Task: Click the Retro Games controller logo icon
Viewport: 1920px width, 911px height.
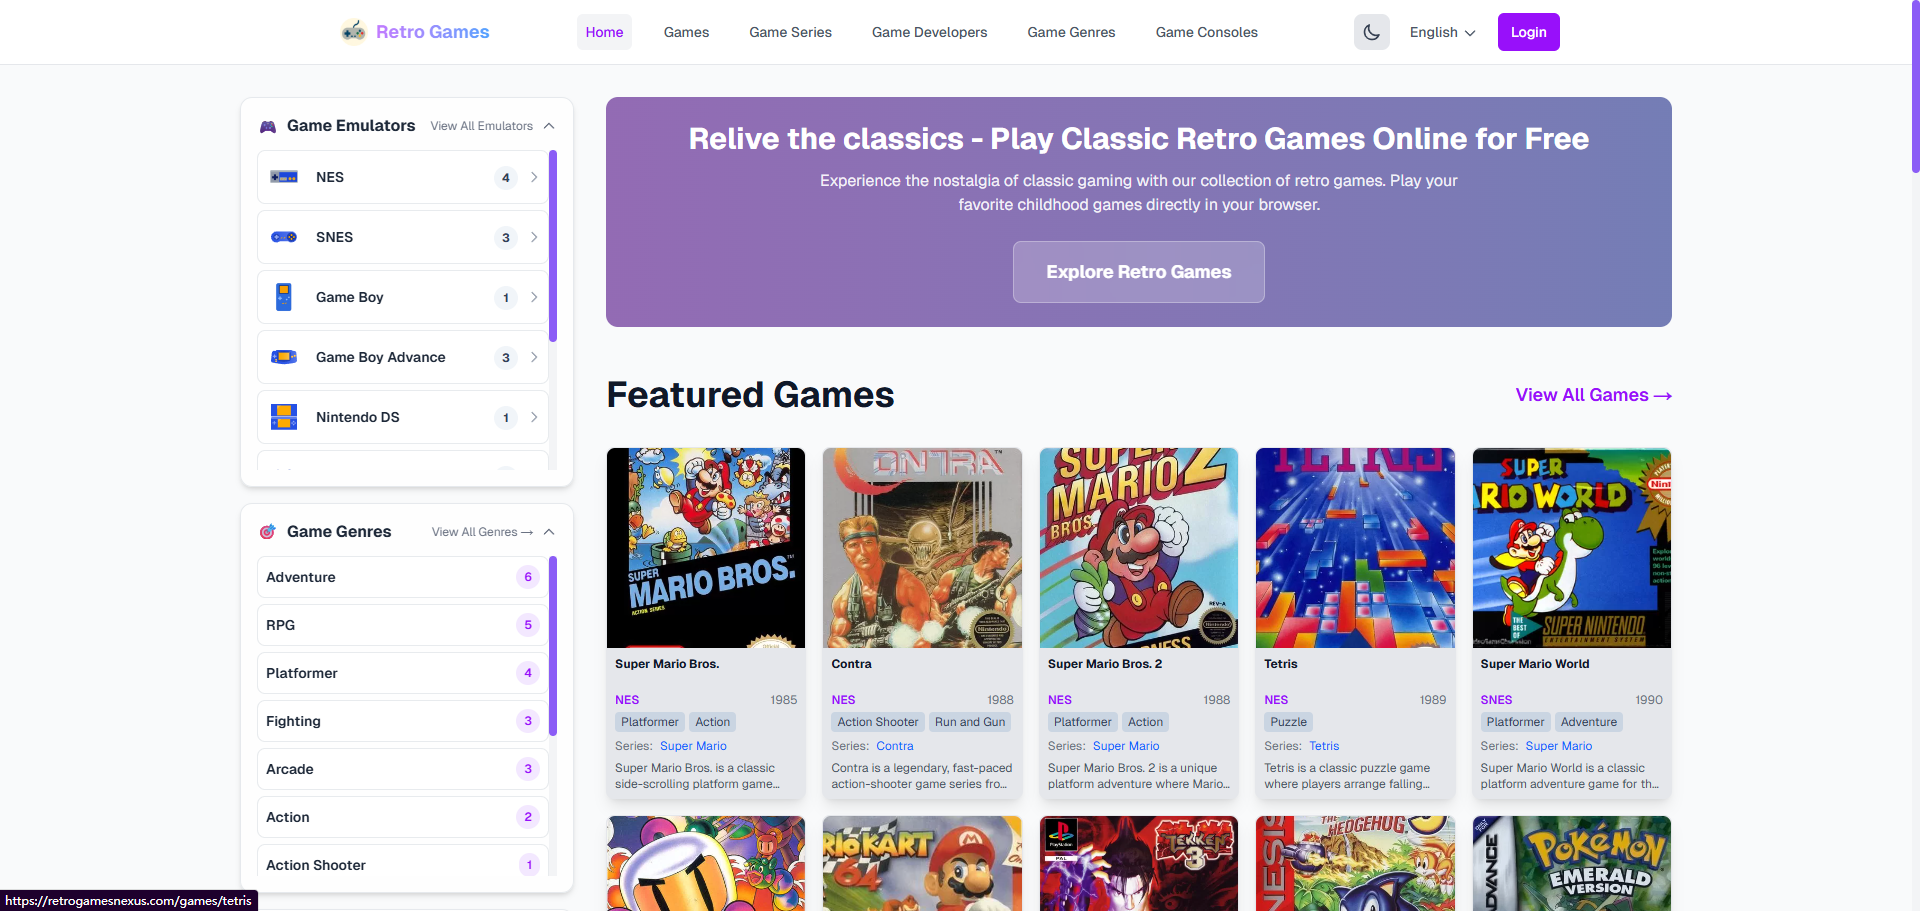Action: pos(353,32)
